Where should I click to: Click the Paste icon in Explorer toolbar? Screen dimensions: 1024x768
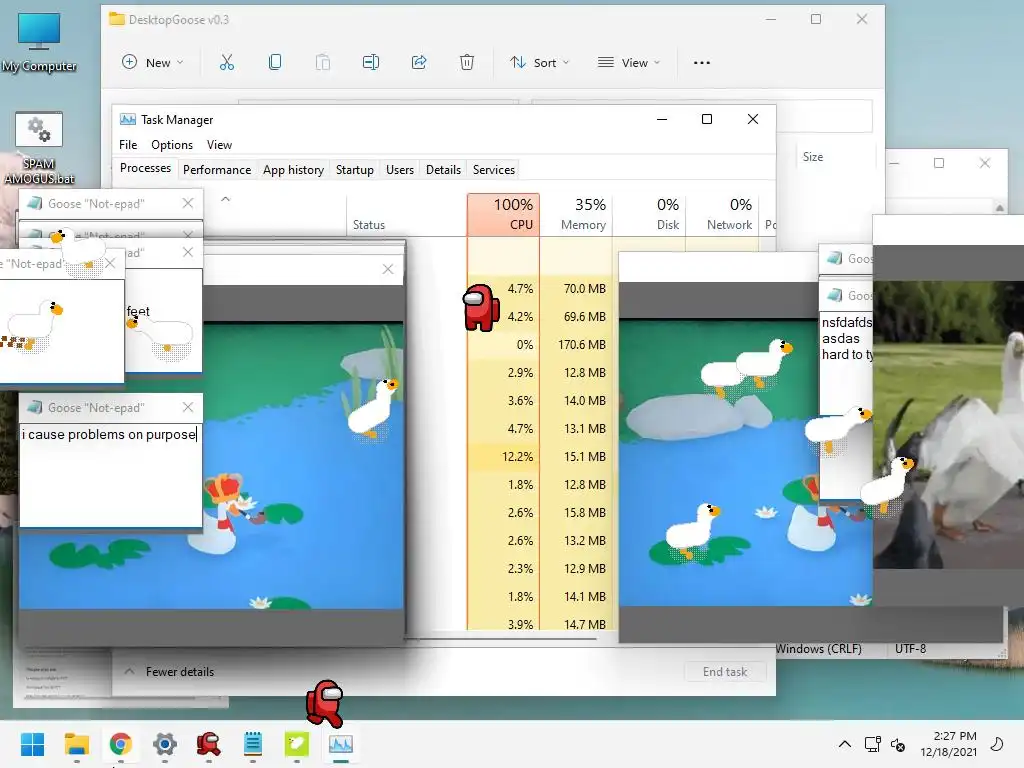pyautogui.click(x=323, y=63)
